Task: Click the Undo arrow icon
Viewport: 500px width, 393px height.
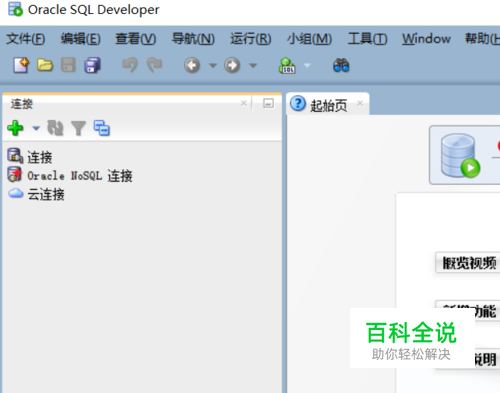Action: tap(130, 65)
